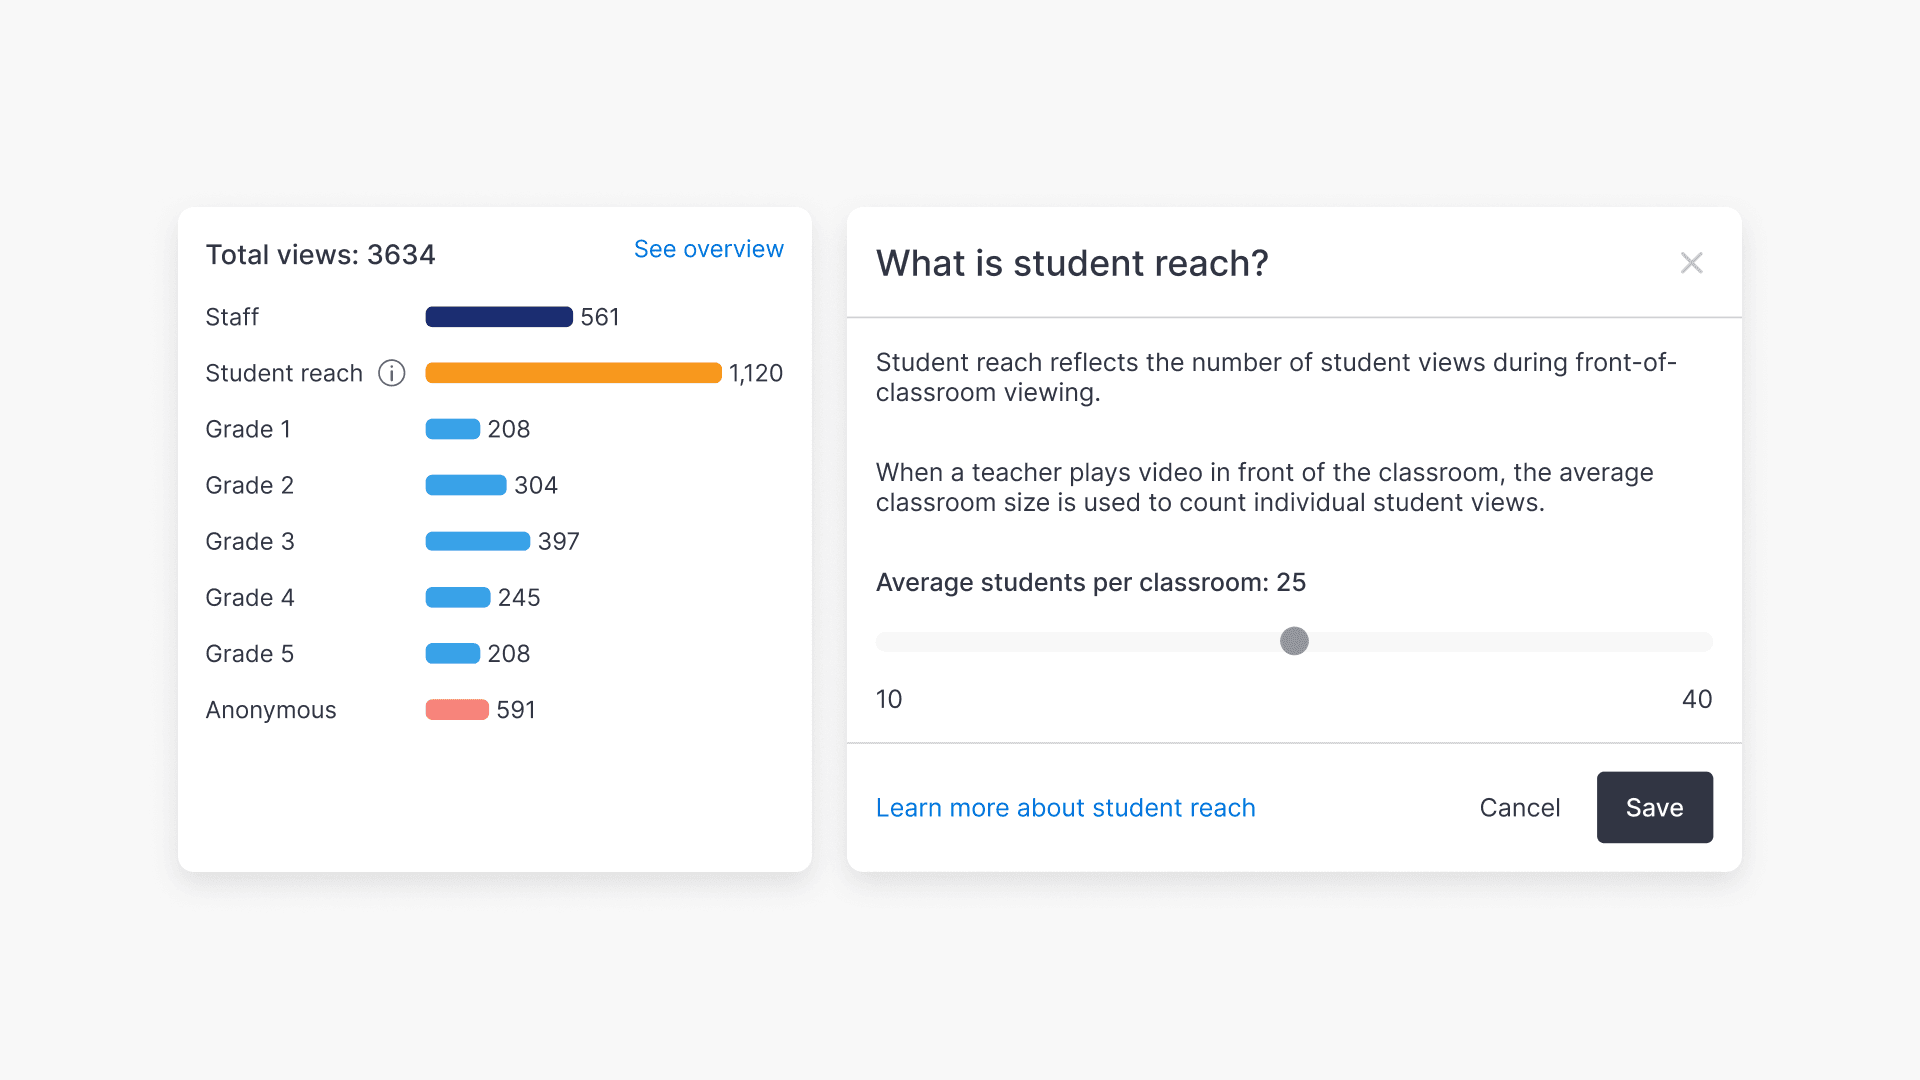This screenshot has height=1080, width=1920.
Task: Click the Grade 5 views bar
Action: tap(453, 653)
